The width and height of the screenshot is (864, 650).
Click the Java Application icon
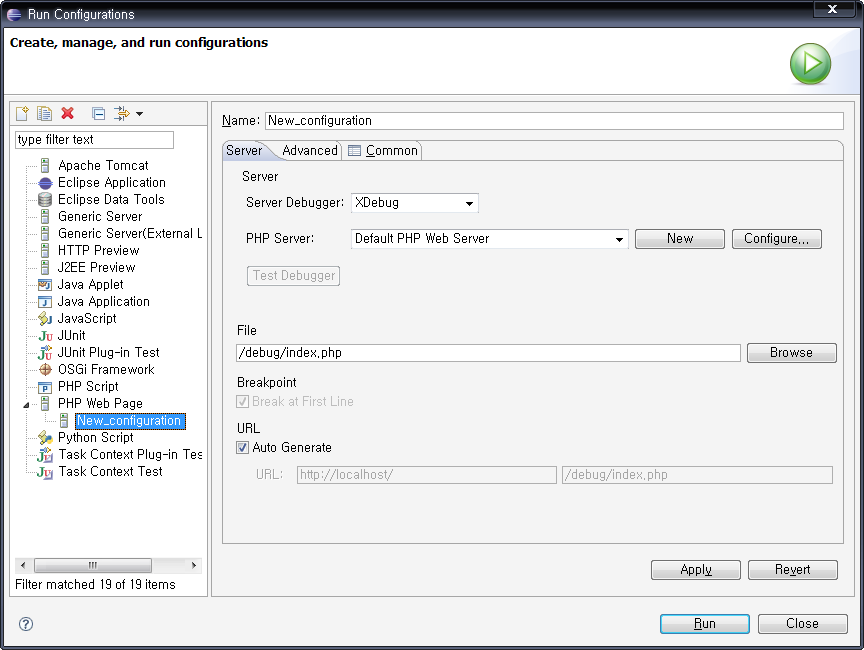point(45,302)
